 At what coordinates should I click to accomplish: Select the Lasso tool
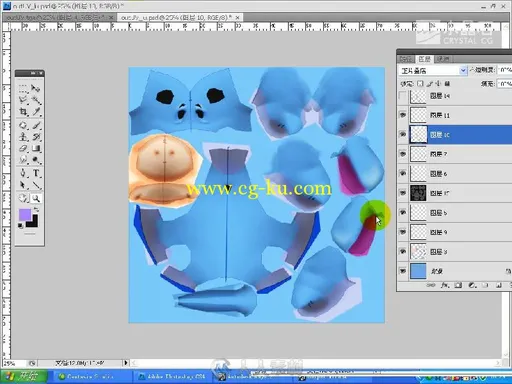tap(23, 100)
